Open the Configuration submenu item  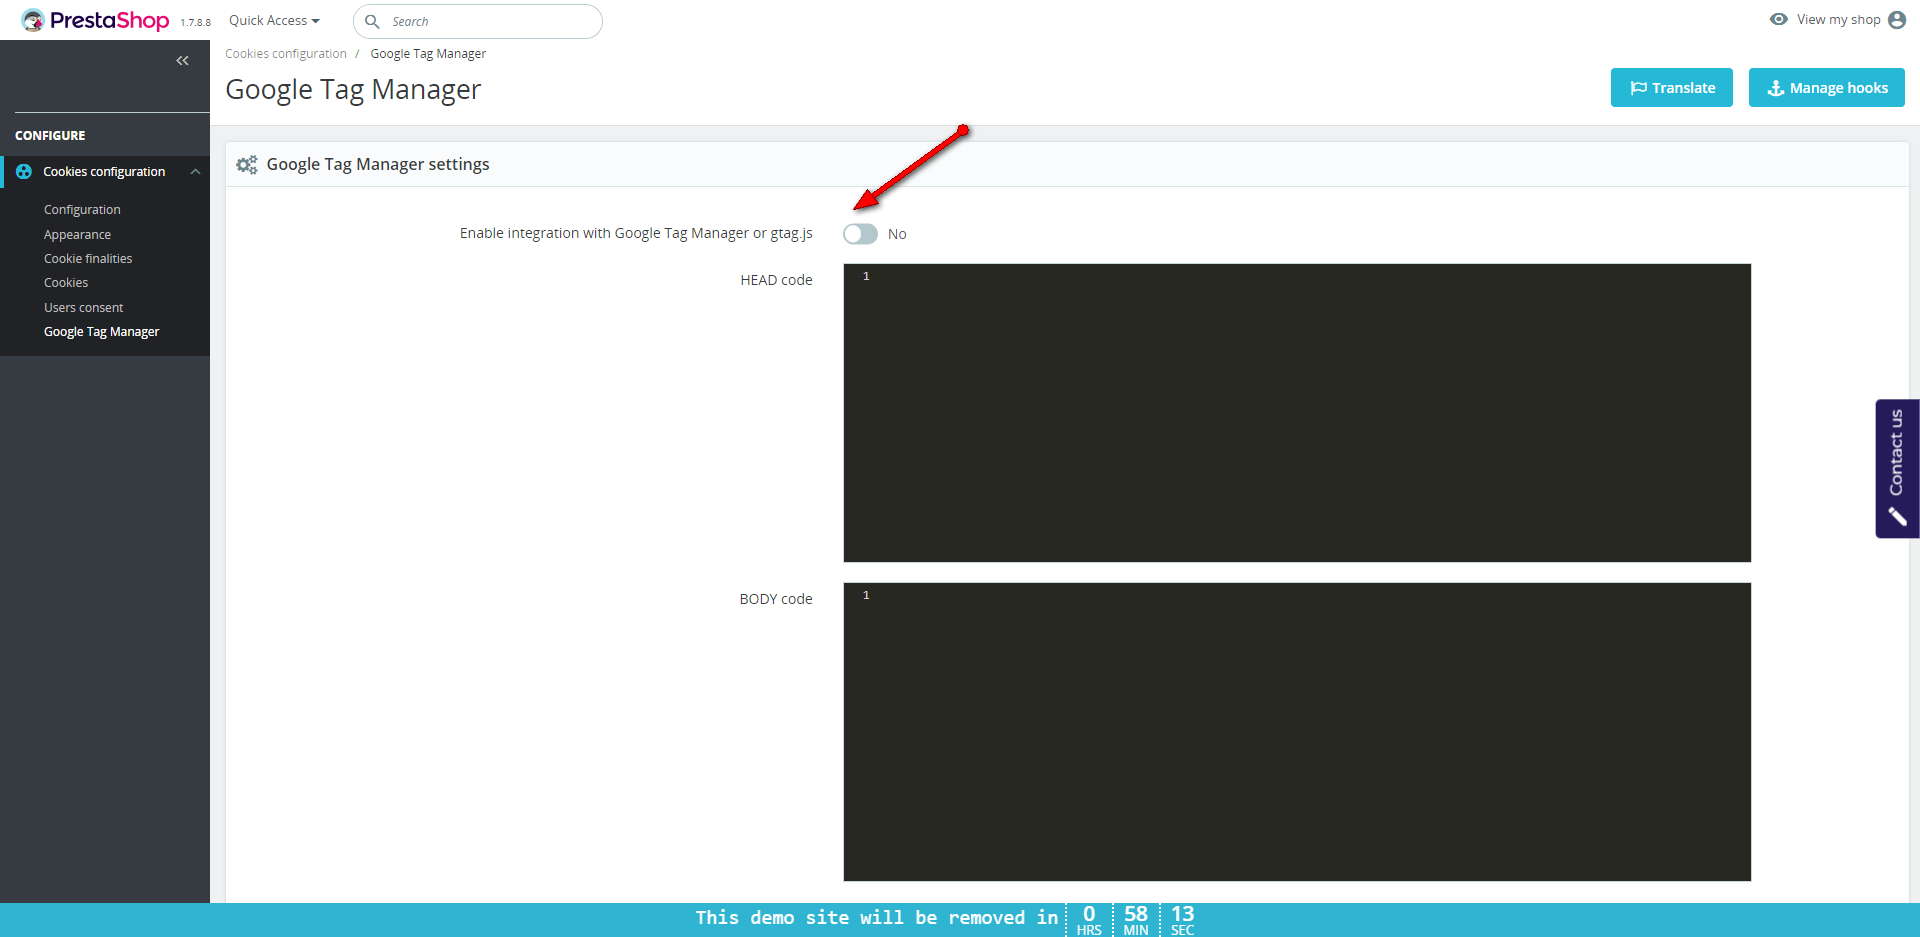pos(82,210)
